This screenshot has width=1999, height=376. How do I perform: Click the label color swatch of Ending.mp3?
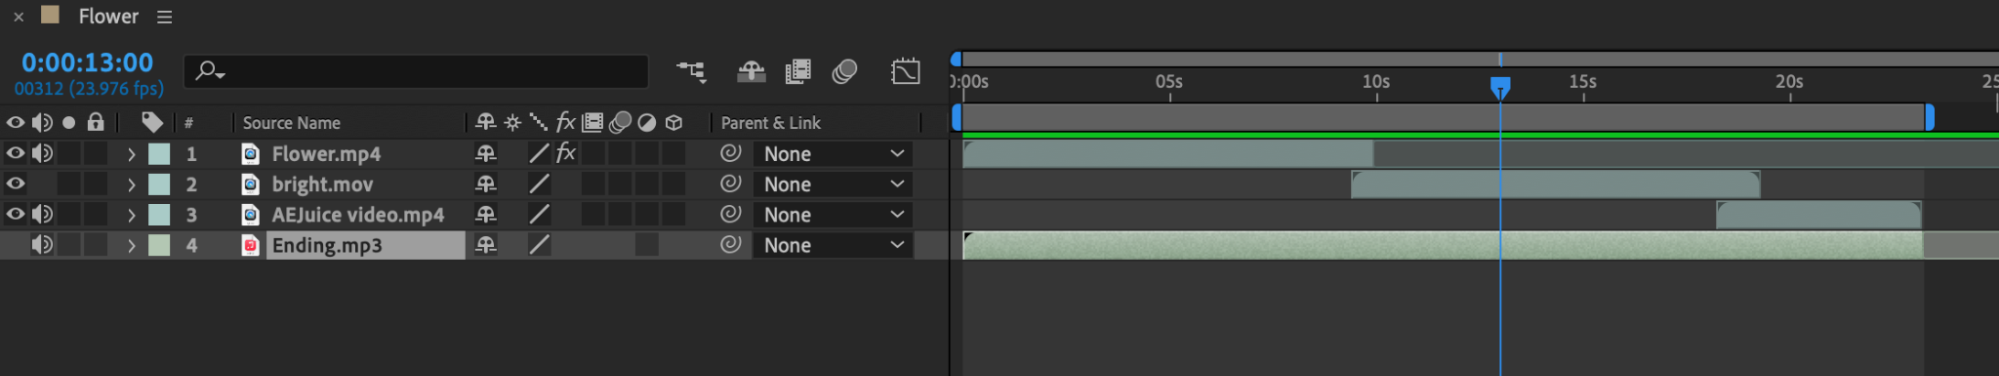point(159,245)
